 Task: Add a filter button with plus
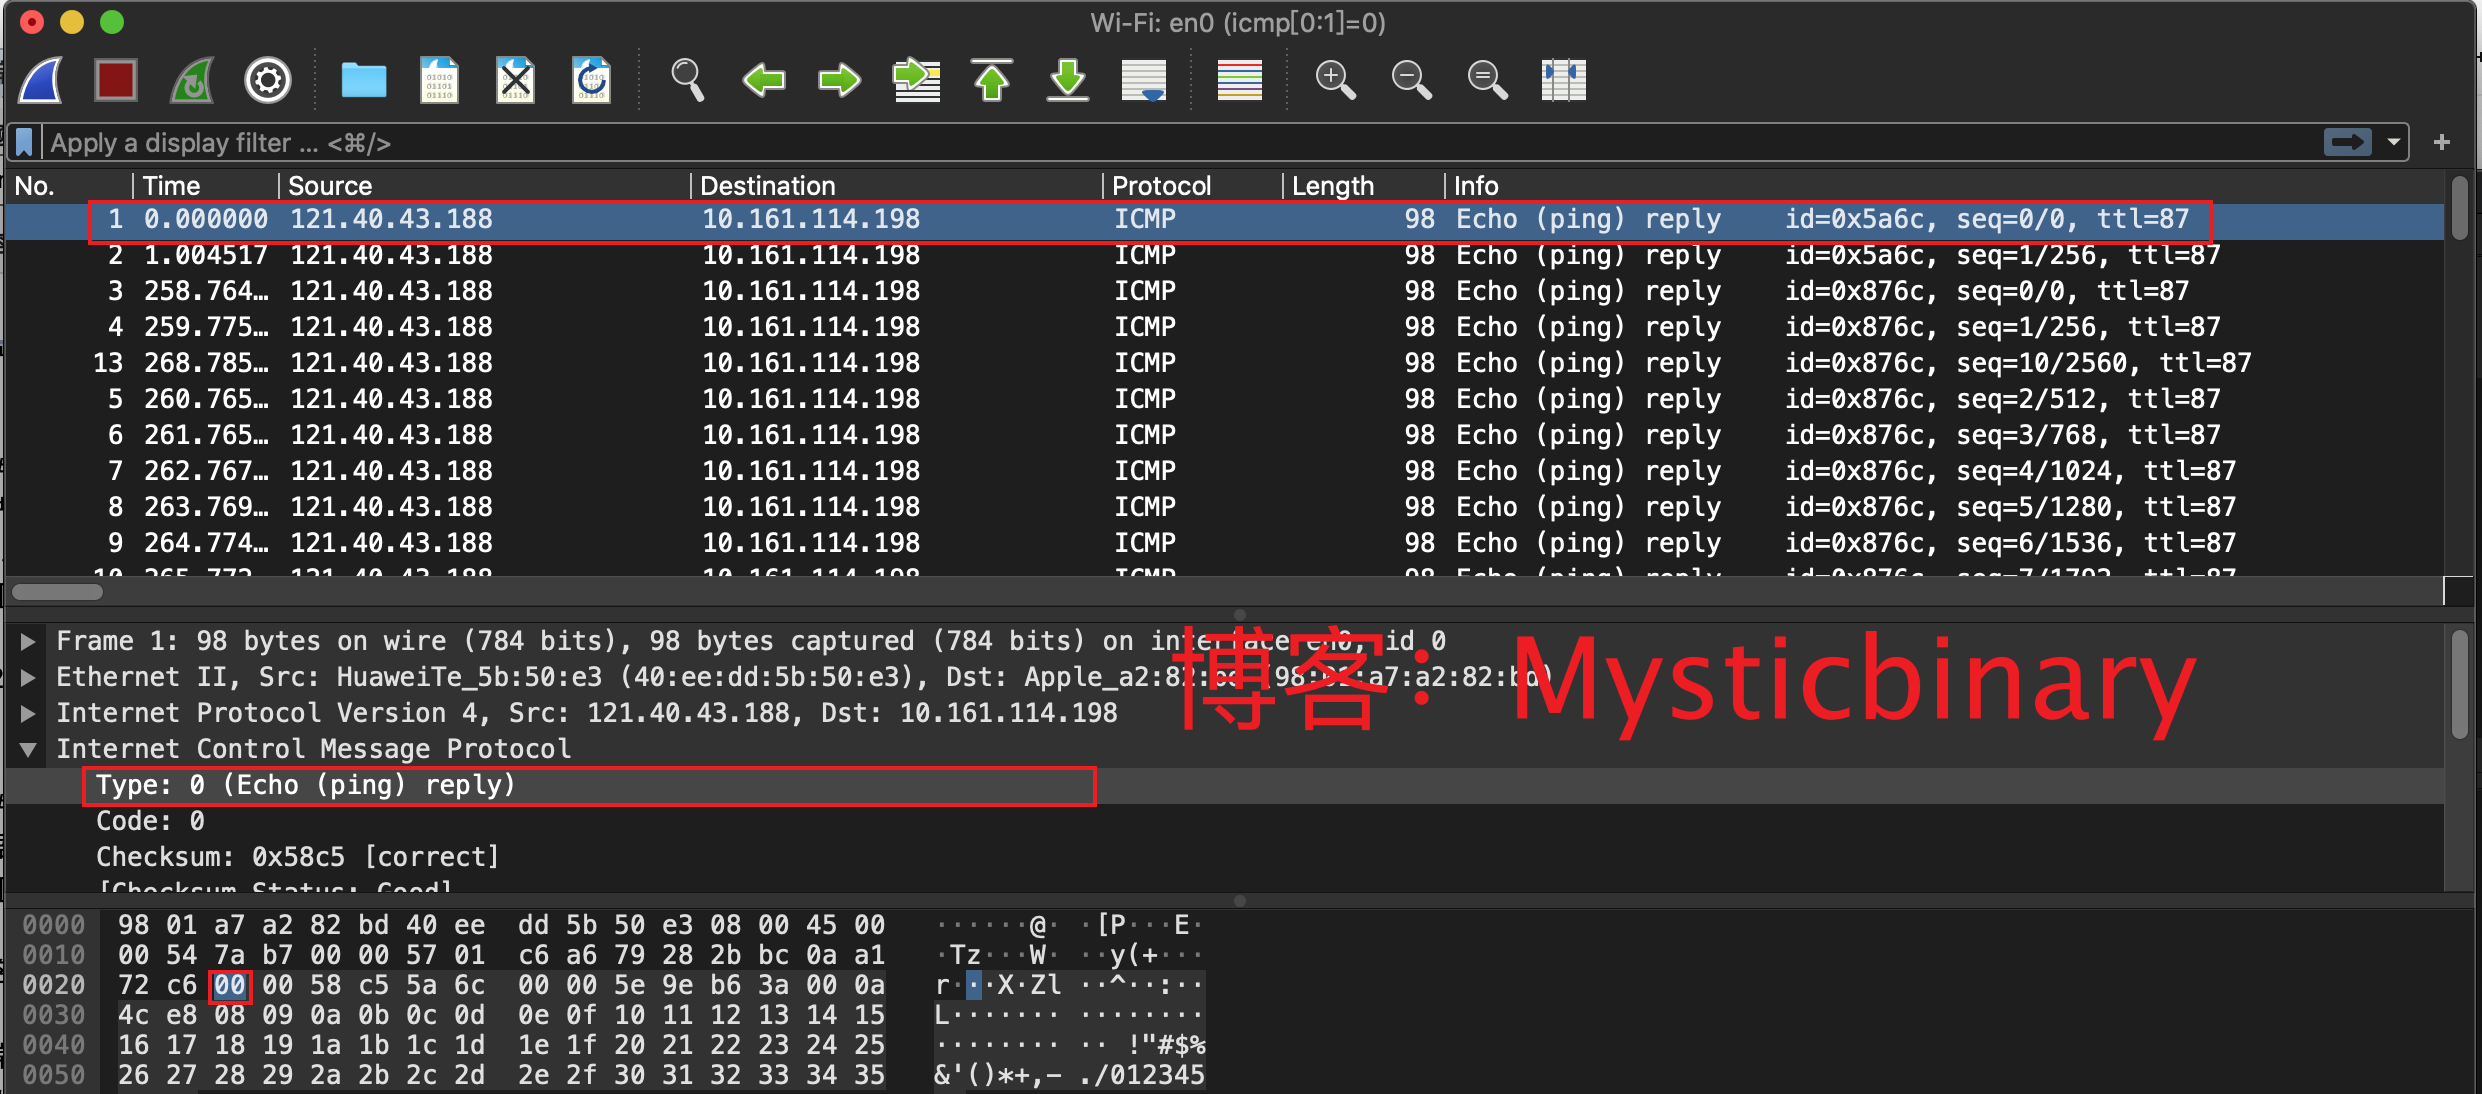(2442, 143)
